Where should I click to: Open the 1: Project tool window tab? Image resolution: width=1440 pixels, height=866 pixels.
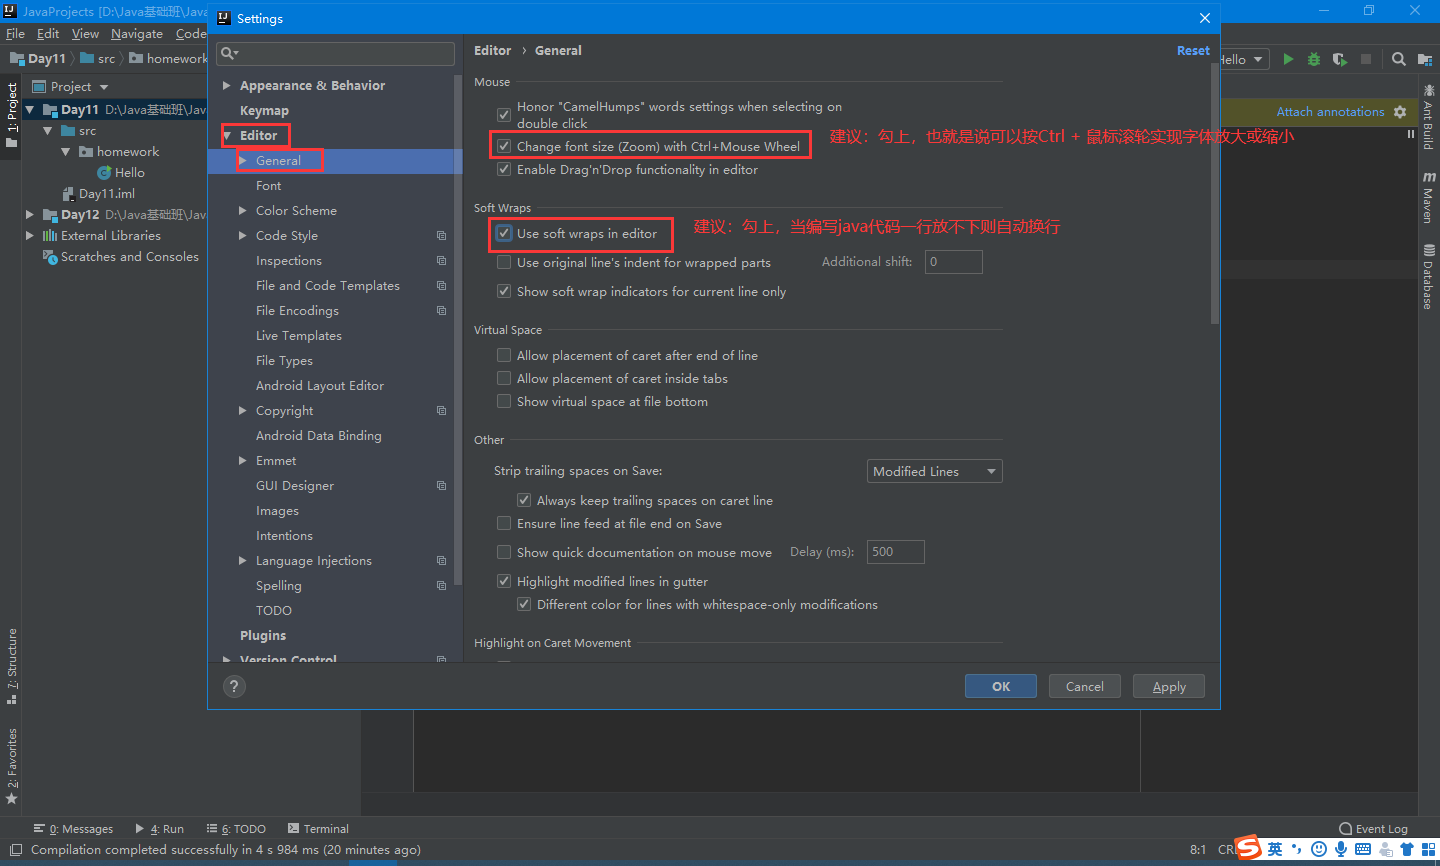click(12, 114)
